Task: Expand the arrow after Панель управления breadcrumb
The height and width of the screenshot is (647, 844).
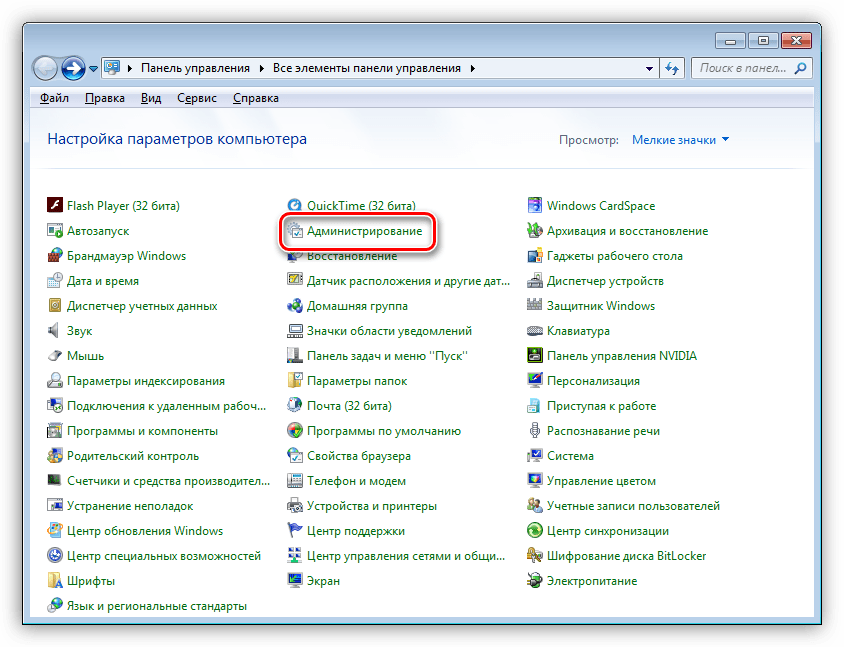Action: click(x=262, y=69)
